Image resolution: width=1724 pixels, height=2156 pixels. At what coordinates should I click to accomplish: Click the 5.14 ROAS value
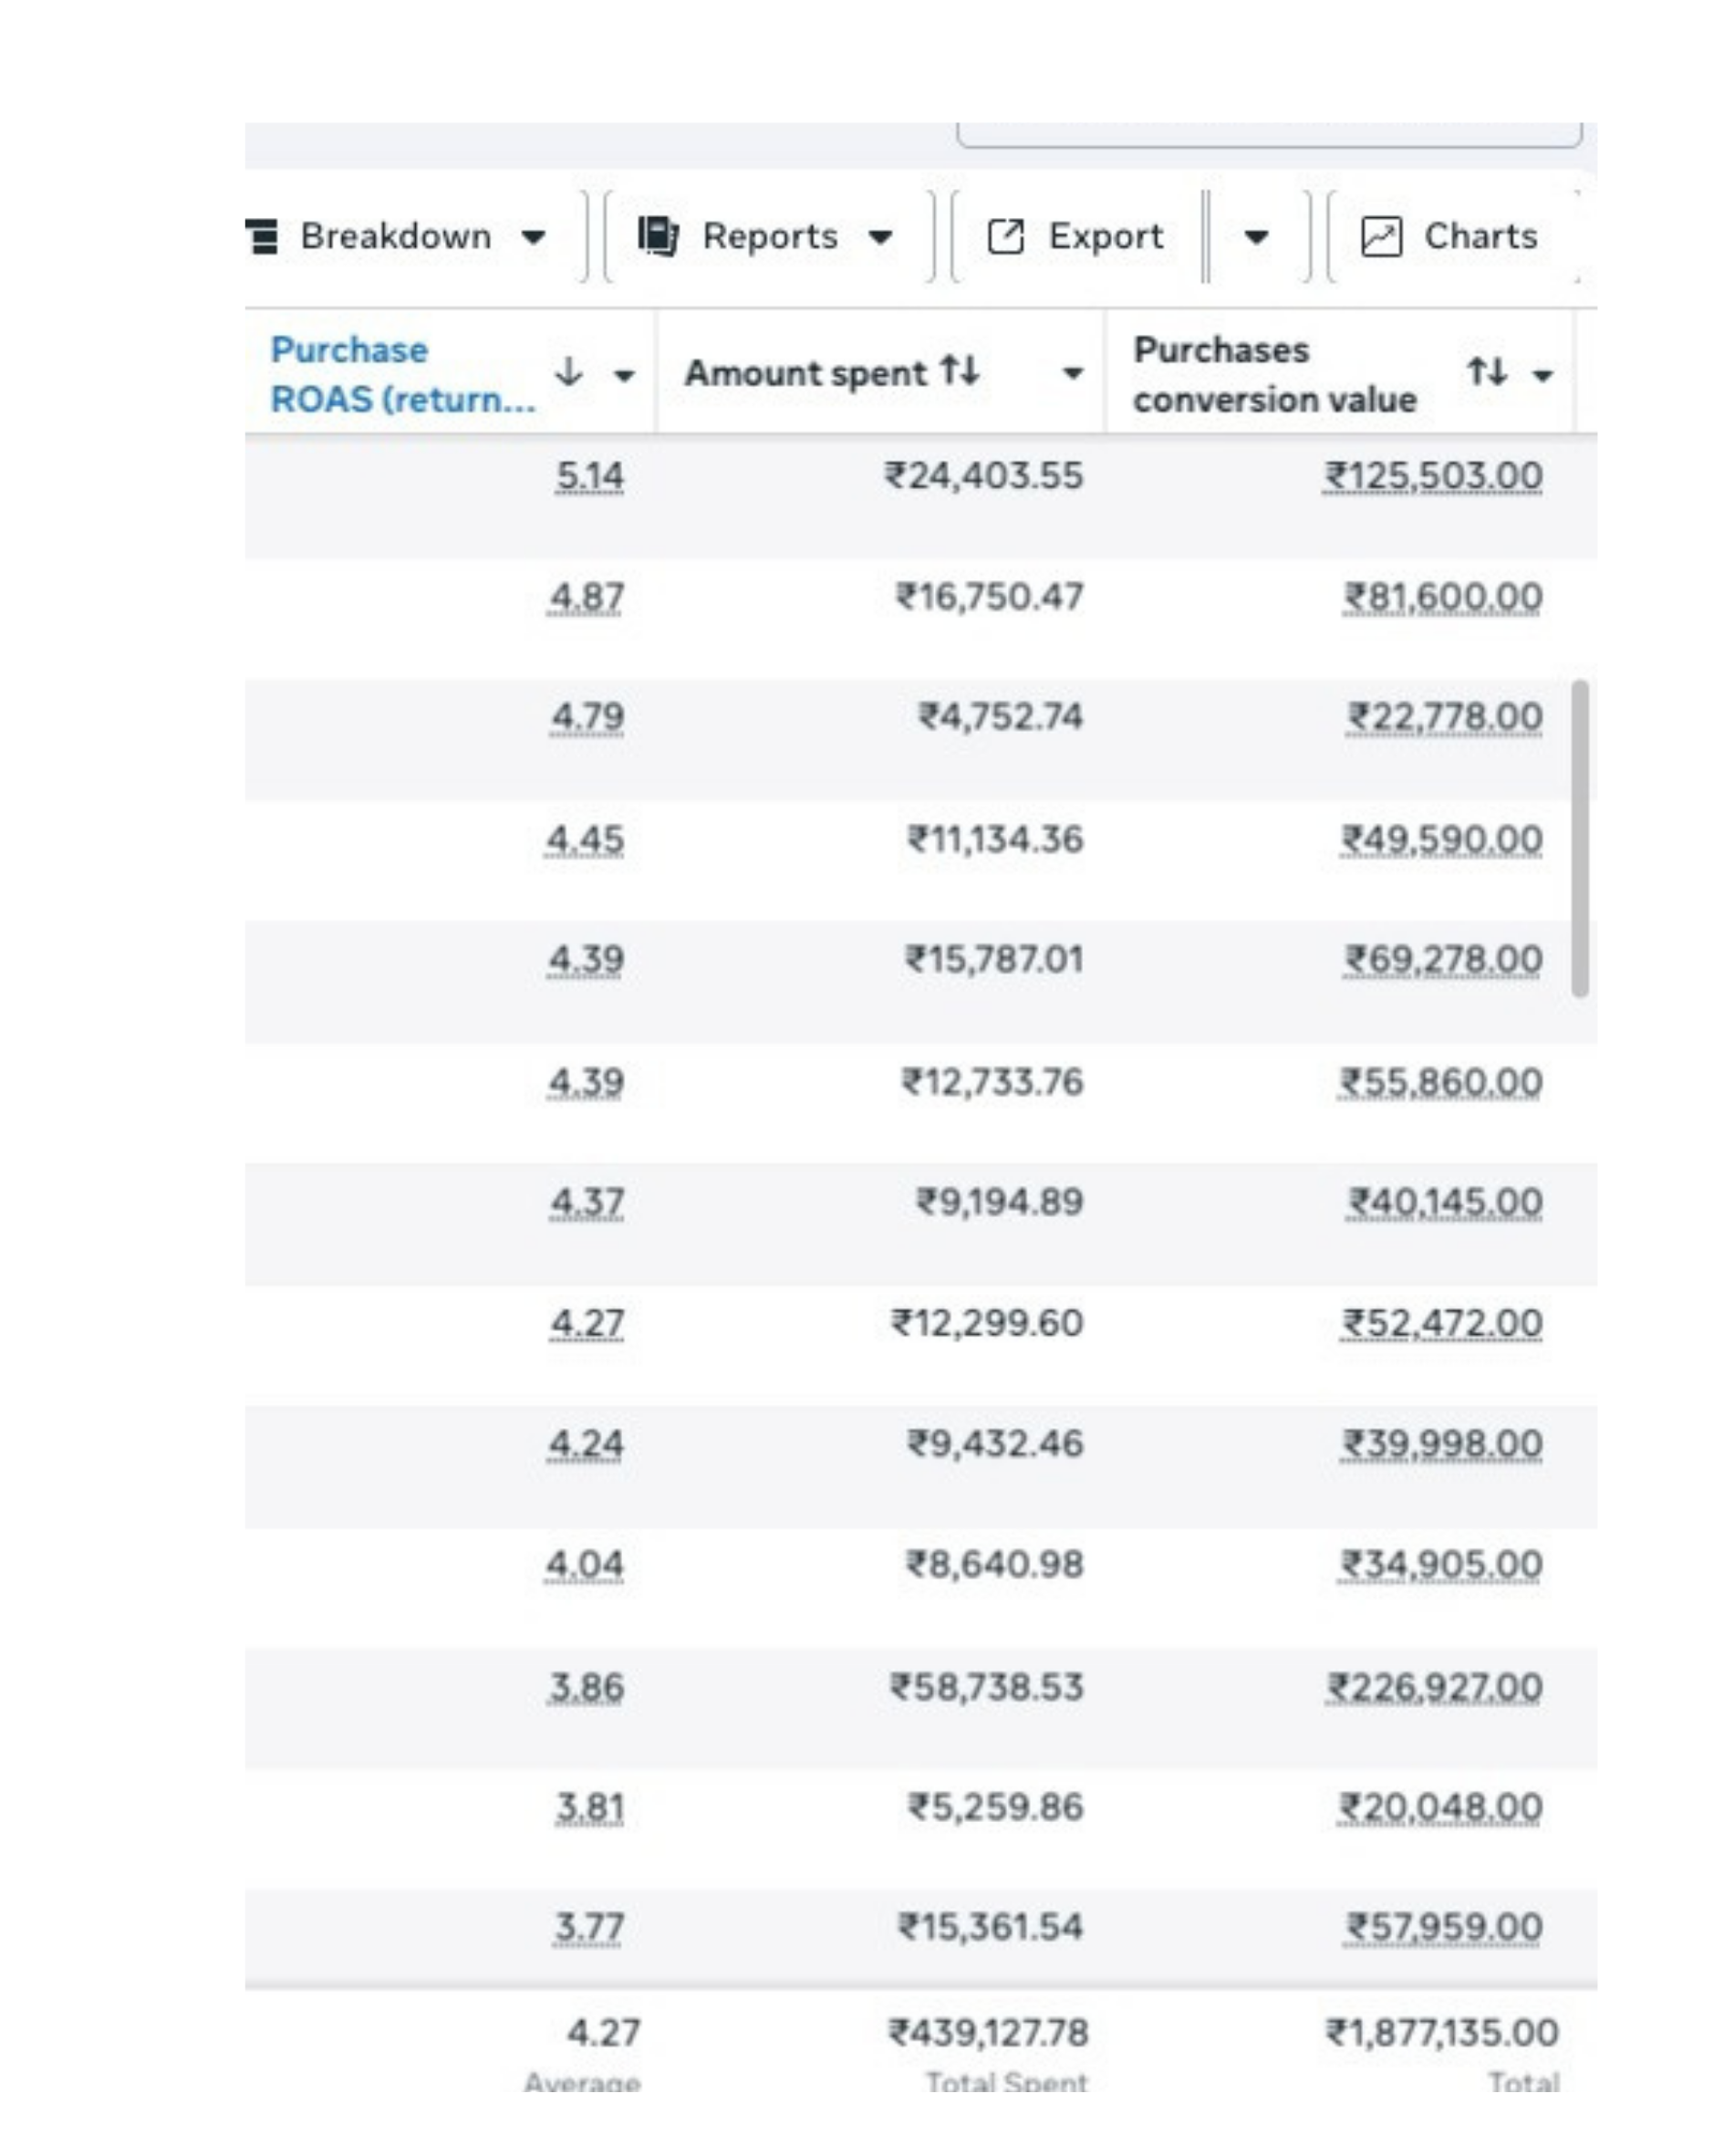(x=590, y=476)
